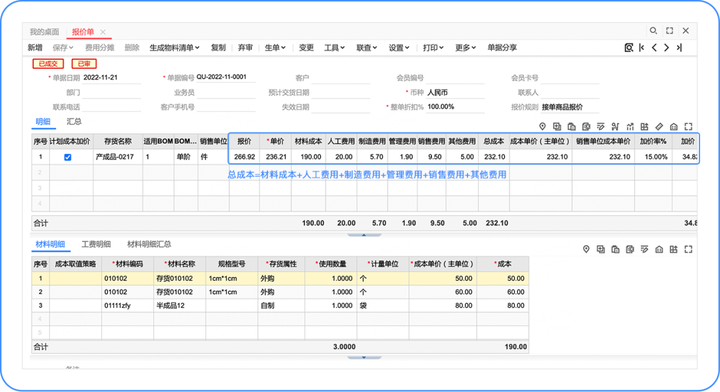Click the 报价 cell showing 266.92

coord(244,157)
